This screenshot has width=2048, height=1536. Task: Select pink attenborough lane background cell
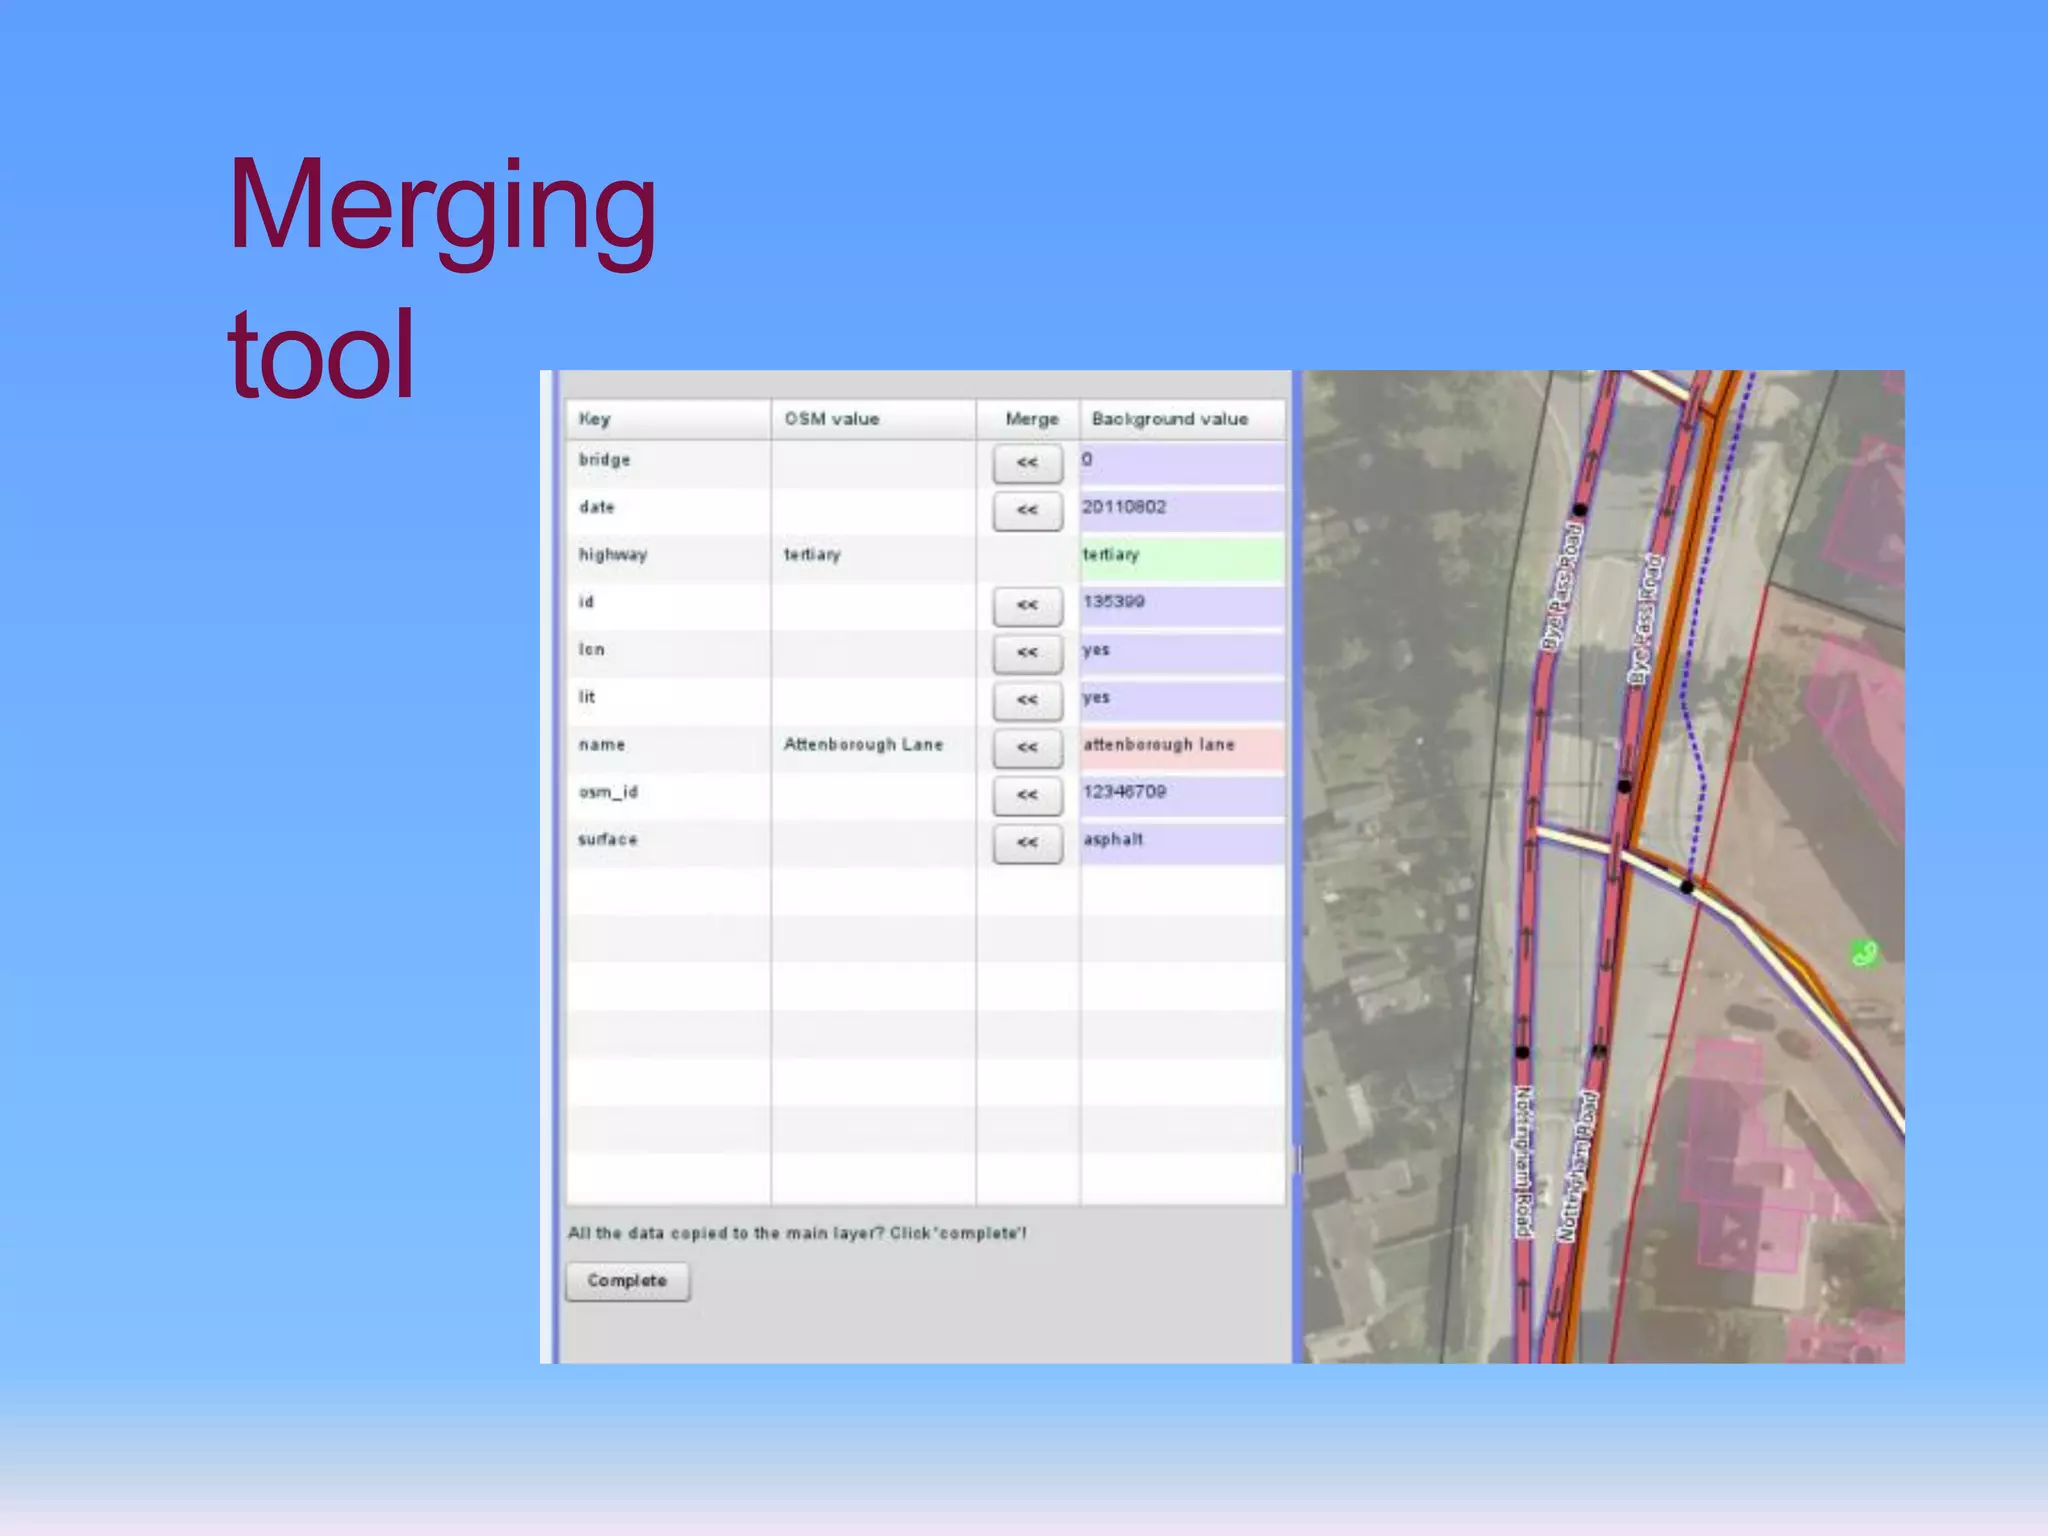pos(1181,746)
